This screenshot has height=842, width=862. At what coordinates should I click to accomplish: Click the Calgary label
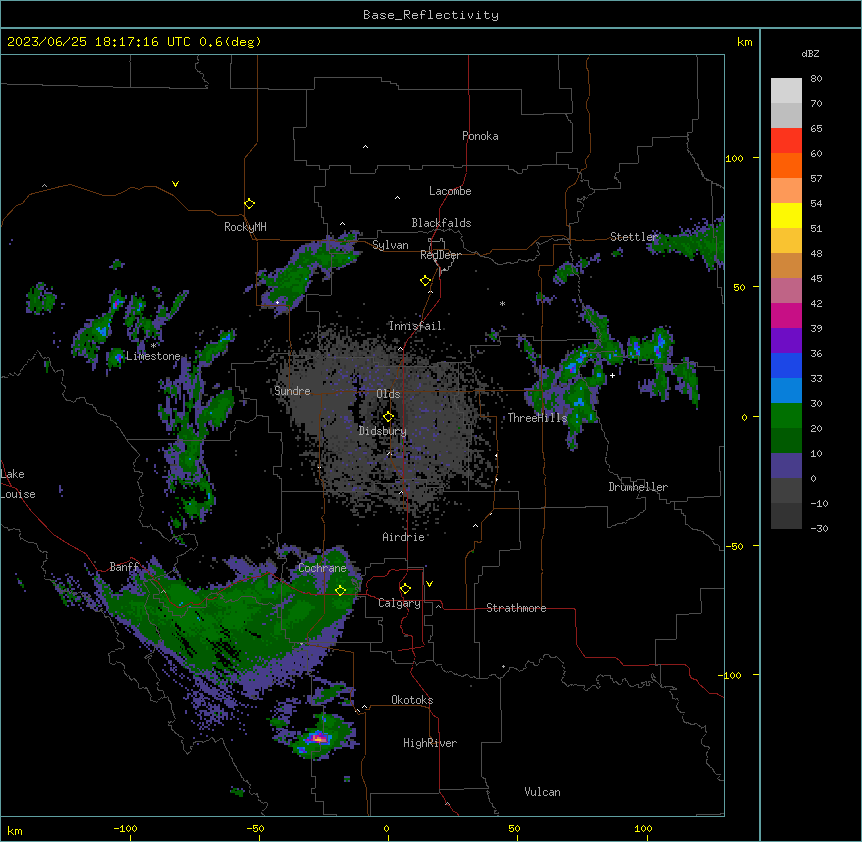click(x=399, y=603)
